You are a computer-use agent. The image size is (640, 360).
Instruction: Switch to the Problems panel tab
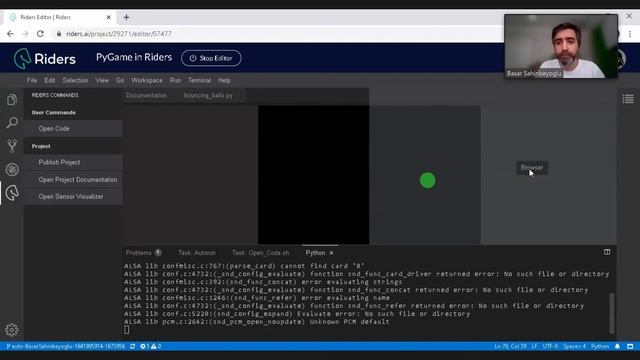tap(143, 253)
